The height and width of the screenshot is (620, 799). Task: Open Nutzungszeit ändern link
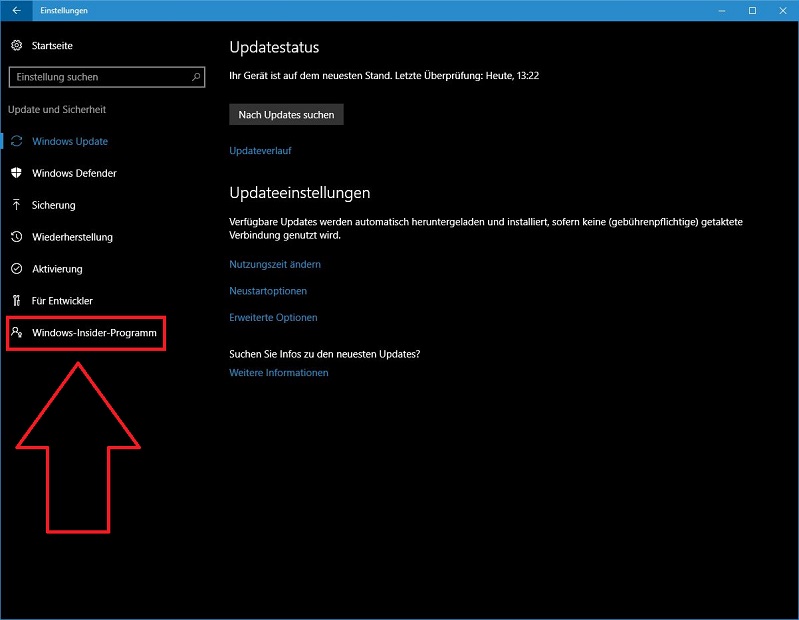pyautogui.click(x=275, y=264)
